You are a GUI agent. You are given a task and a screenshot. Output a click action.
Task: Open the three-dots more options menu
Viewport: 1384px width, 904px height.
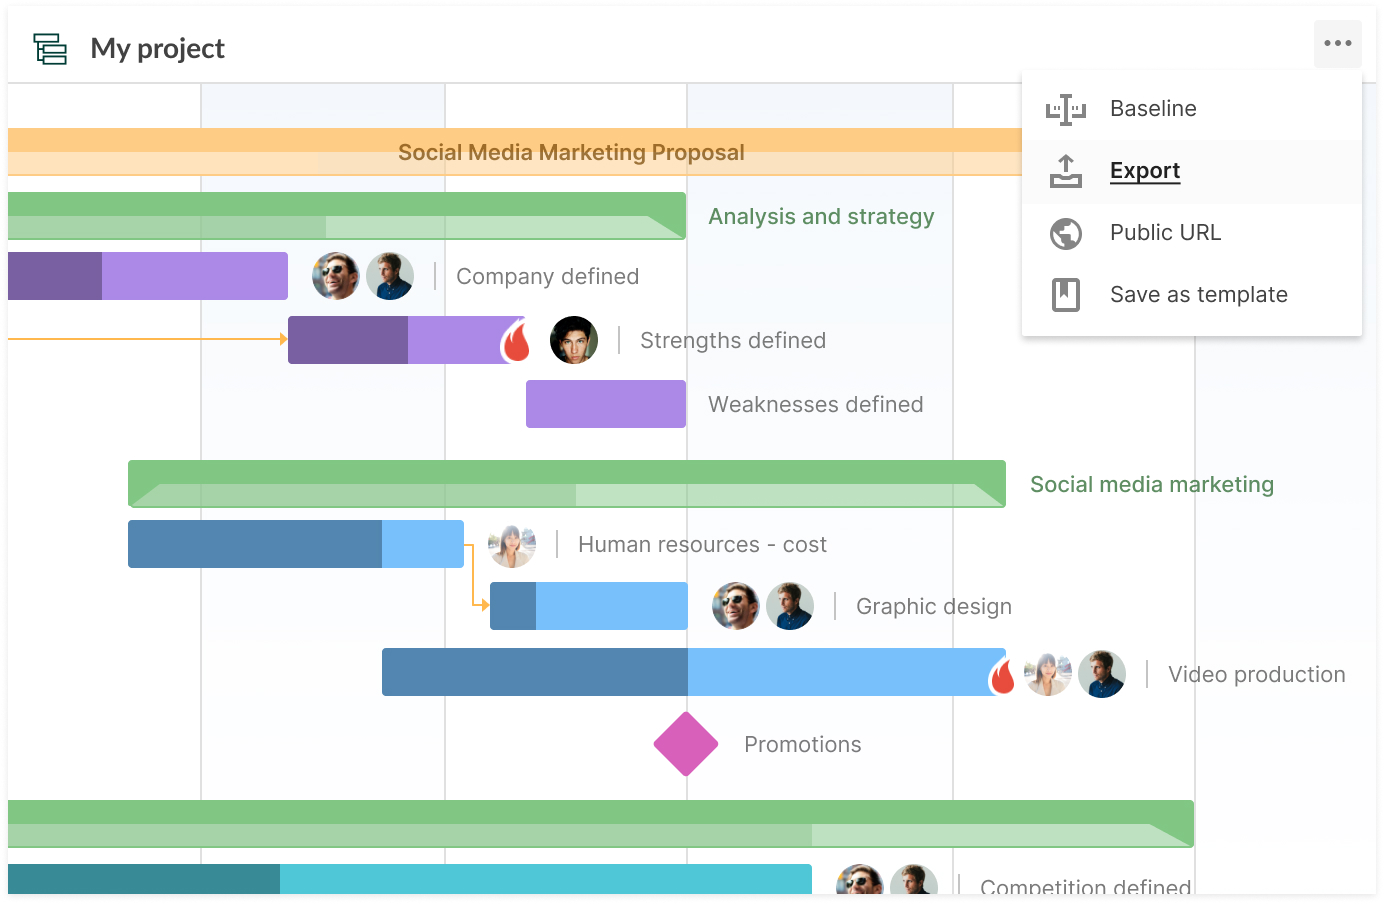(1337, 44)
